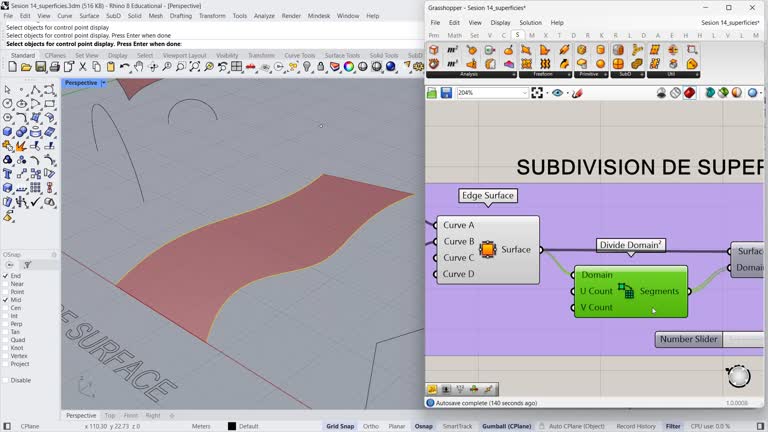Screen dimensions: 768x432
Task: Expand the Freeform panel in Grasshopper ribbon
Action: pyautogui.click(x=569, y=74)
